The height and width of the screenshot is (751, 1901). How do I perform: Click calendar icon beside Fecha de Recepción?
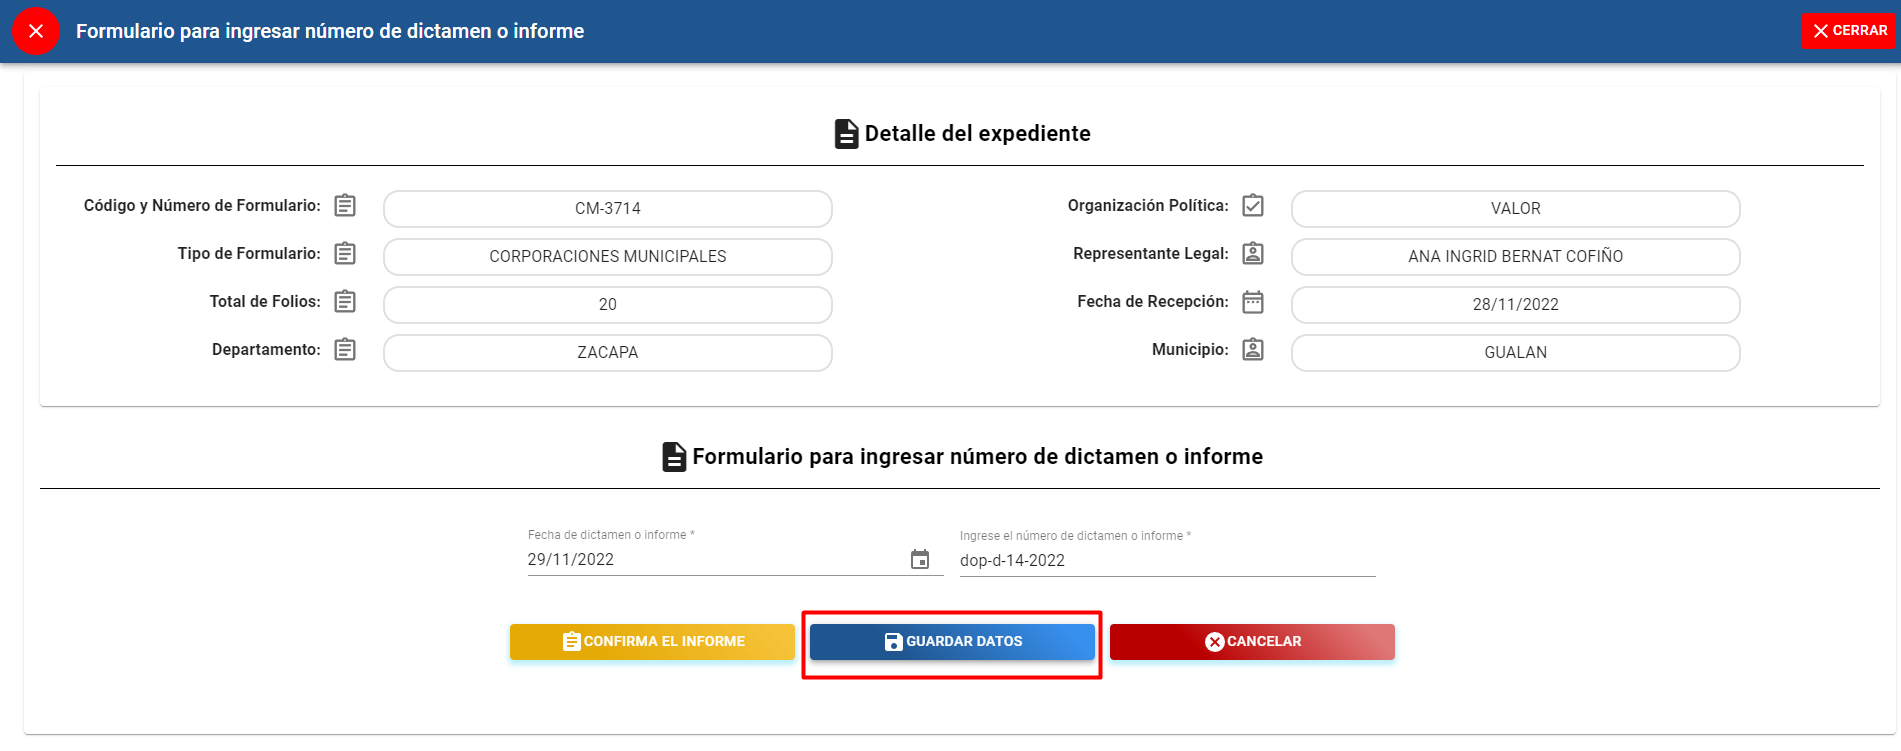pyautogui.click(x=1253, y=302)
